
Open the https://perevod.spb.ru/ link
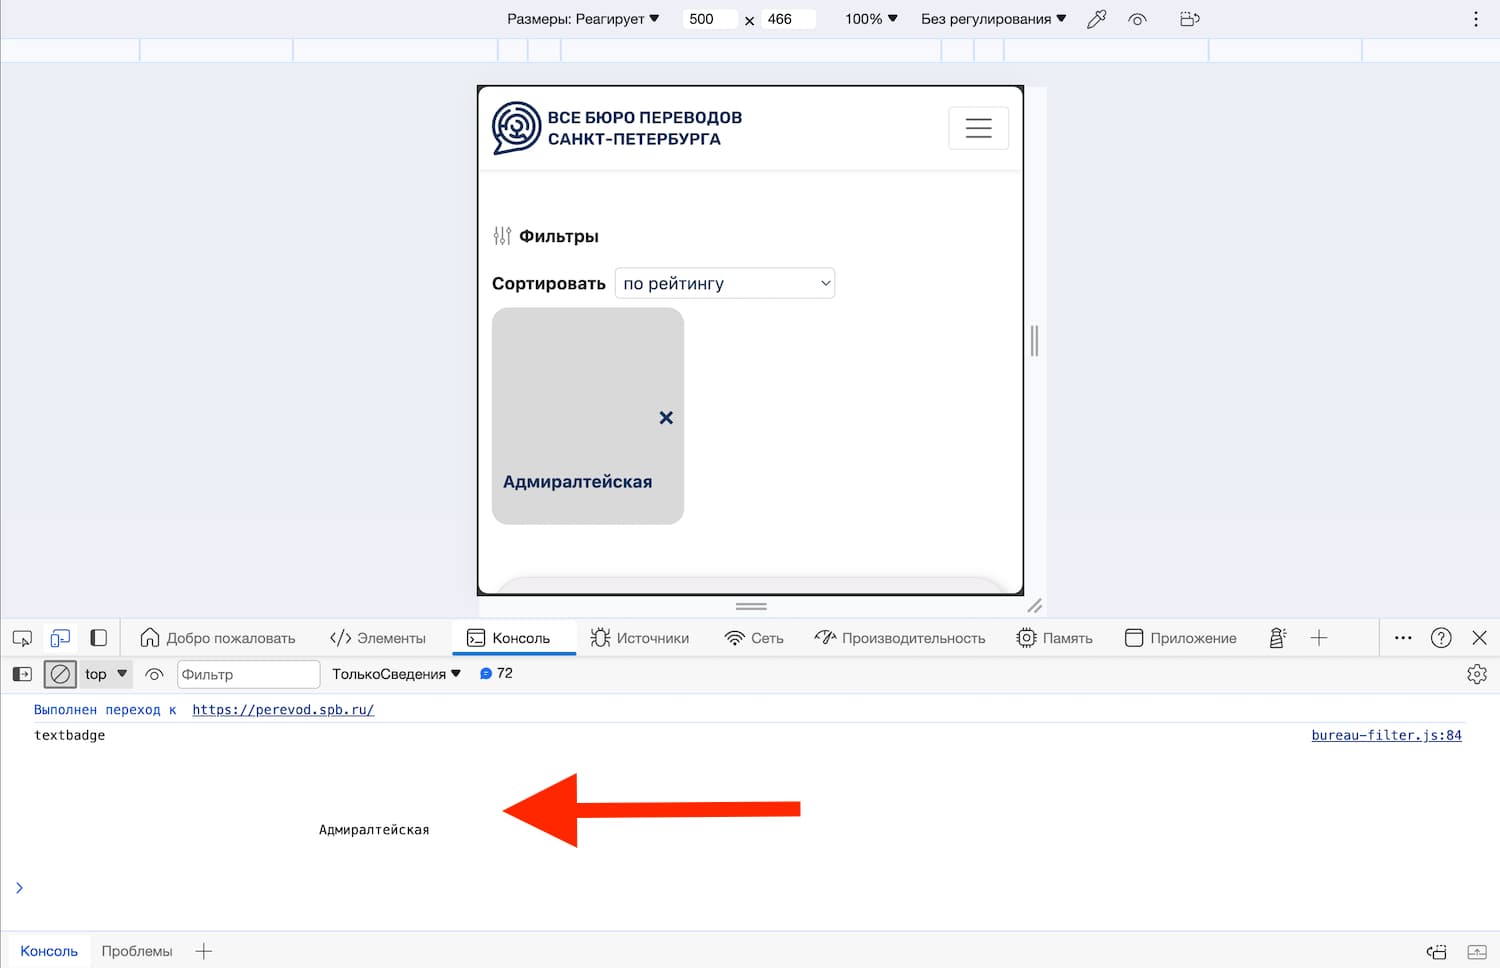pos(283,709)
